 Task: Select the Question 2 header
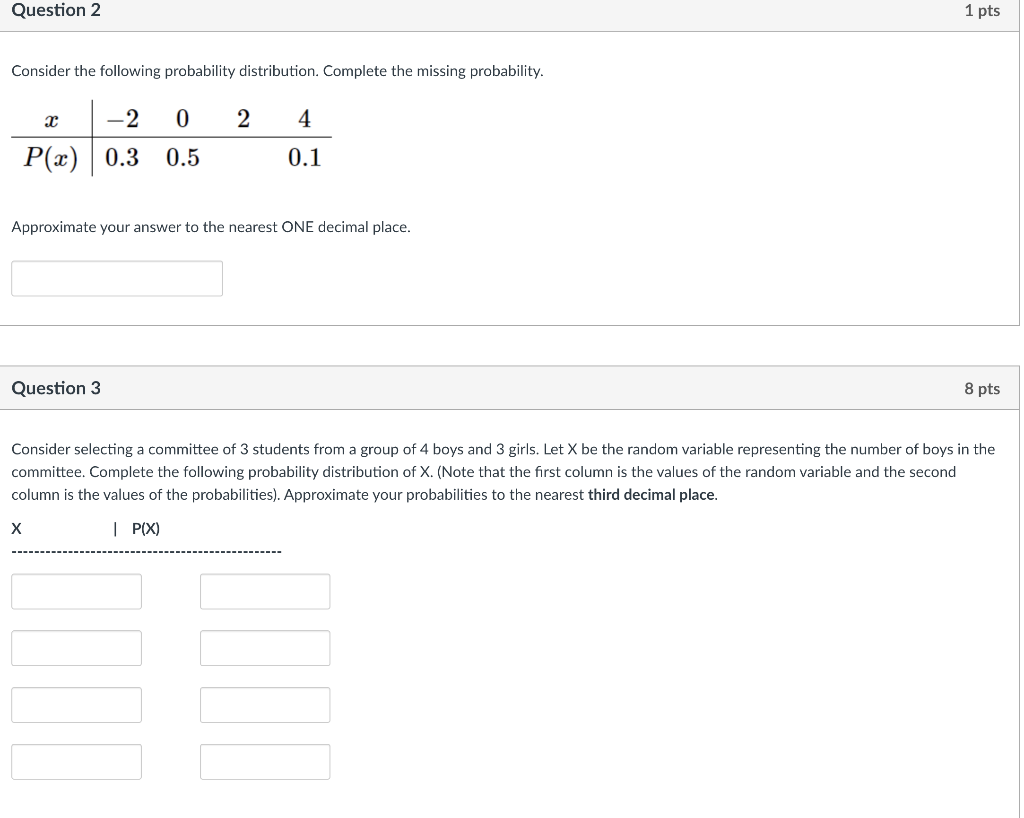(x=55, y=10)
